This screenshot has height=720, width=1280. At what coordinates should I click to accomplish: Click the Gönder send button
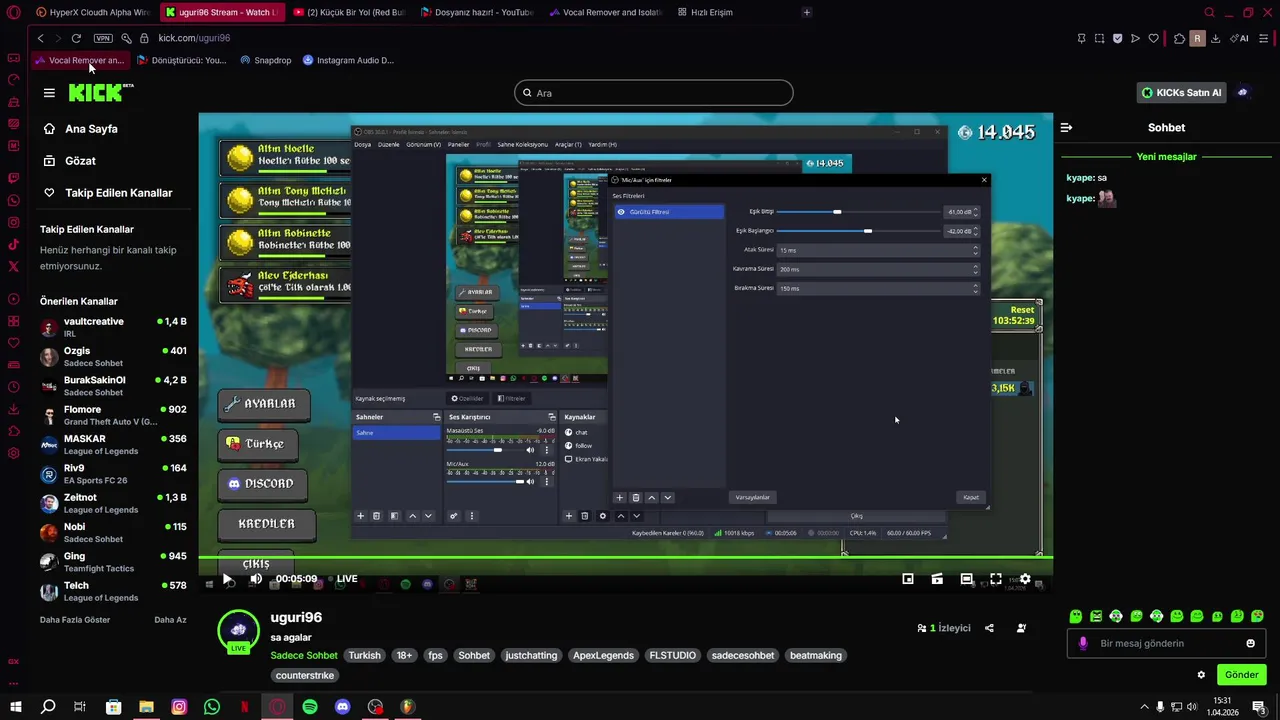pyautogui.click(x=1241, y=675)
